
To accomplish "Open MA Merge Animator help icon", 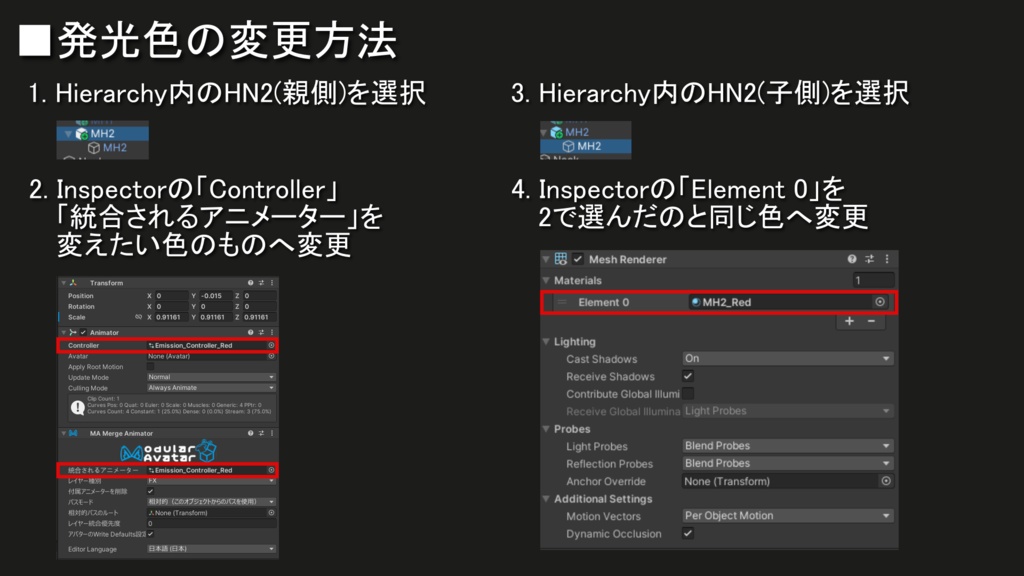I will (250, 433).
